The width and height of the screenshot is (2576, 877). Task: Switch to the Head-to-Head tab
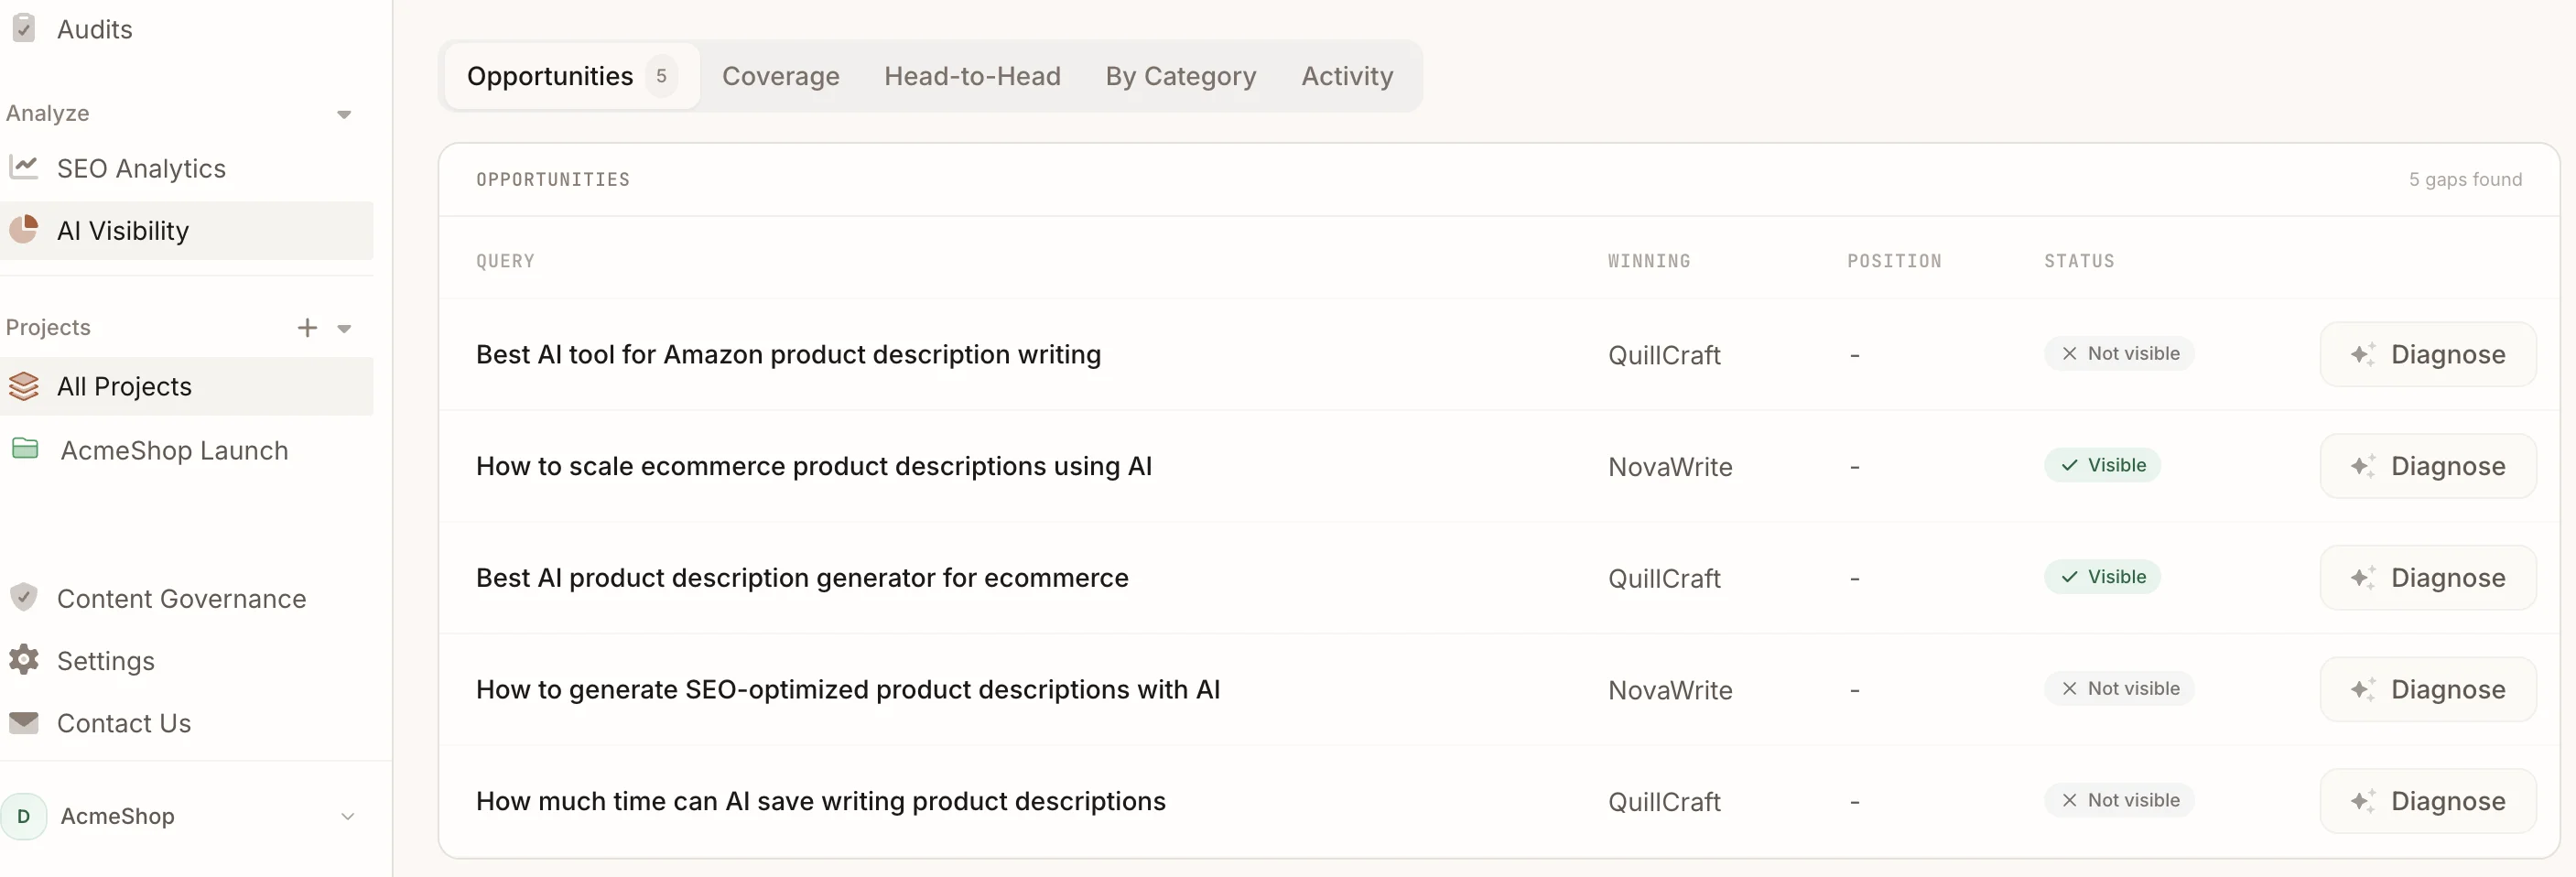click(972, 75)
